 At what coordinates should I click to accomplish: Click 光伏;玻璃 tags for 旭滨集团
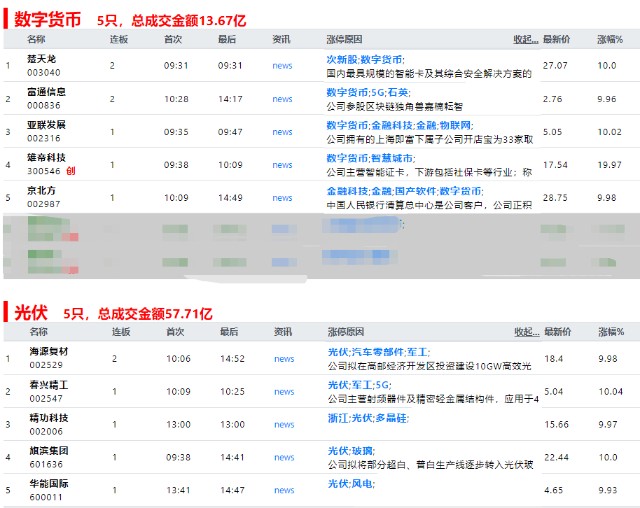tap(351, 451)
